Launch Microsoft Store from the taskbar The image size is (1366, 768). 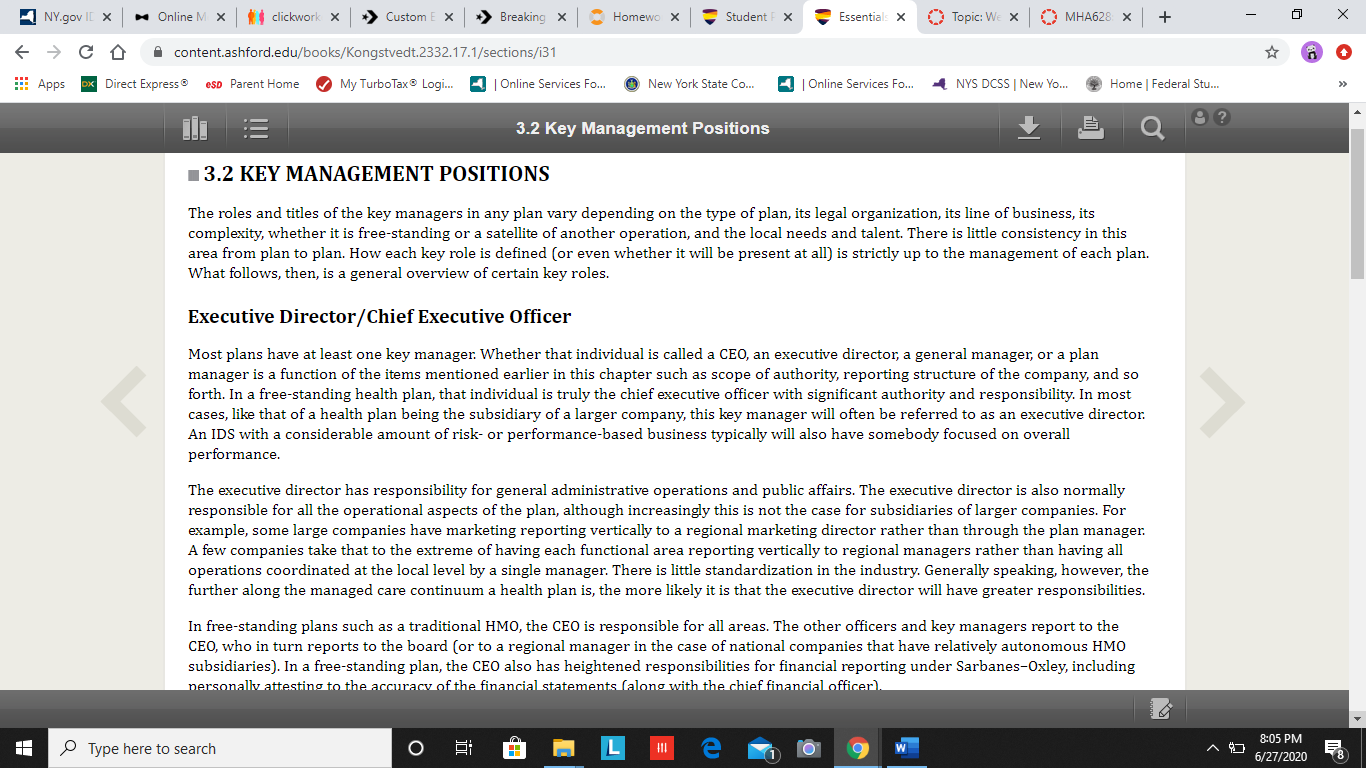coord(514,748)
